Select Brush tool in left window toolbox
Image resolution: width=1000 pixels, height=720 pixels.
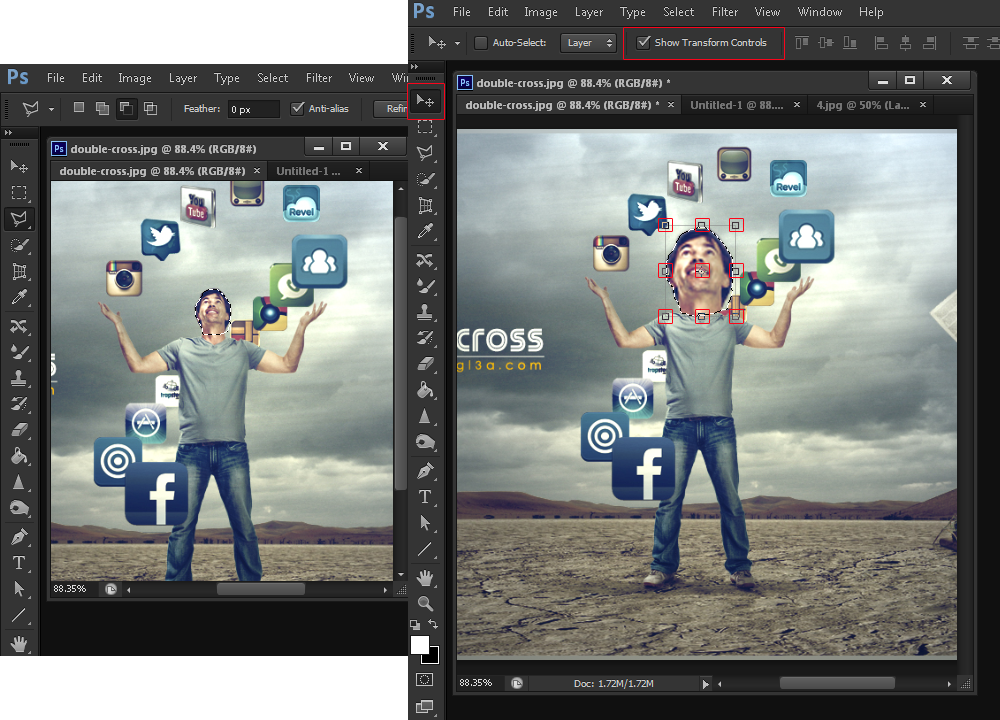click(19, 352)
